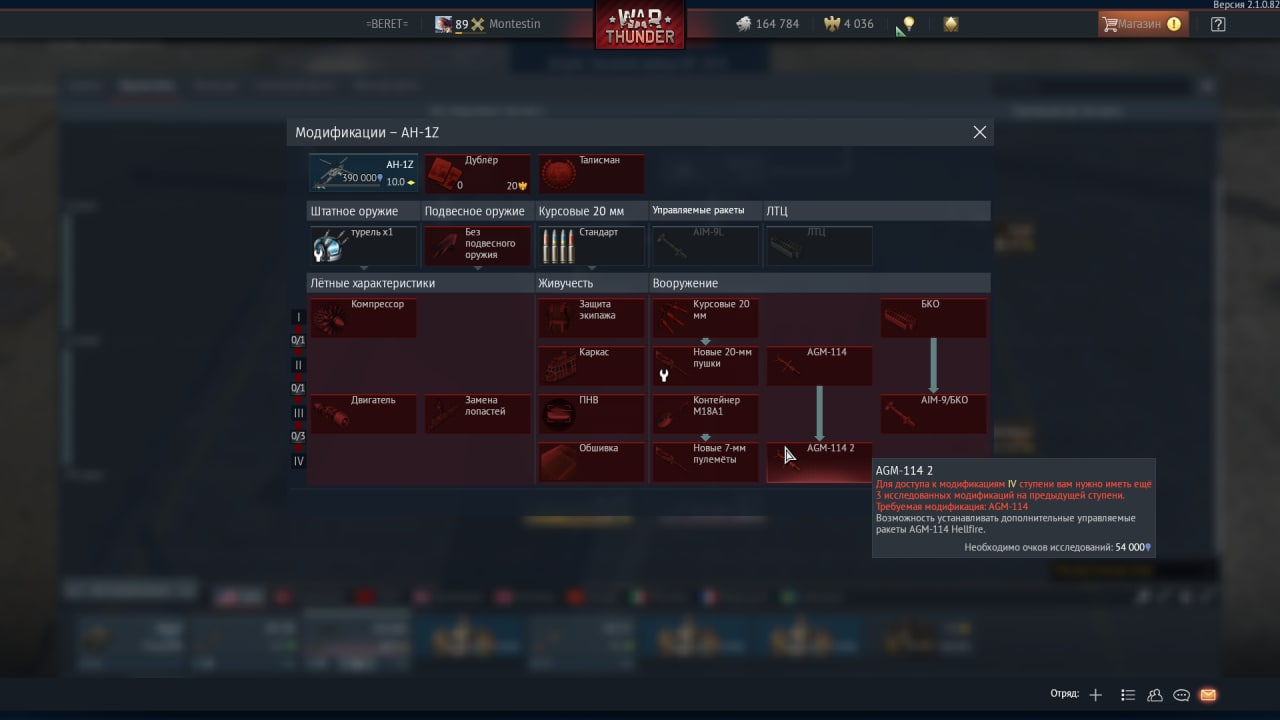Open the Стандарт 20 mm belt selector
The width and height of the screenshot is (1280, 720).
click(591, 246)
